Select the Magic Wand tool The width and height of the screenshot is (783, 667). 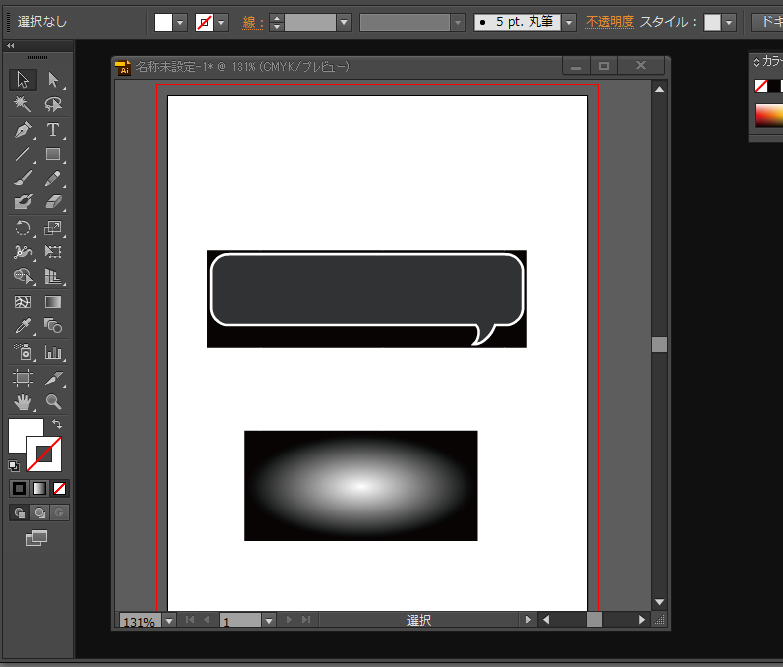23,104
